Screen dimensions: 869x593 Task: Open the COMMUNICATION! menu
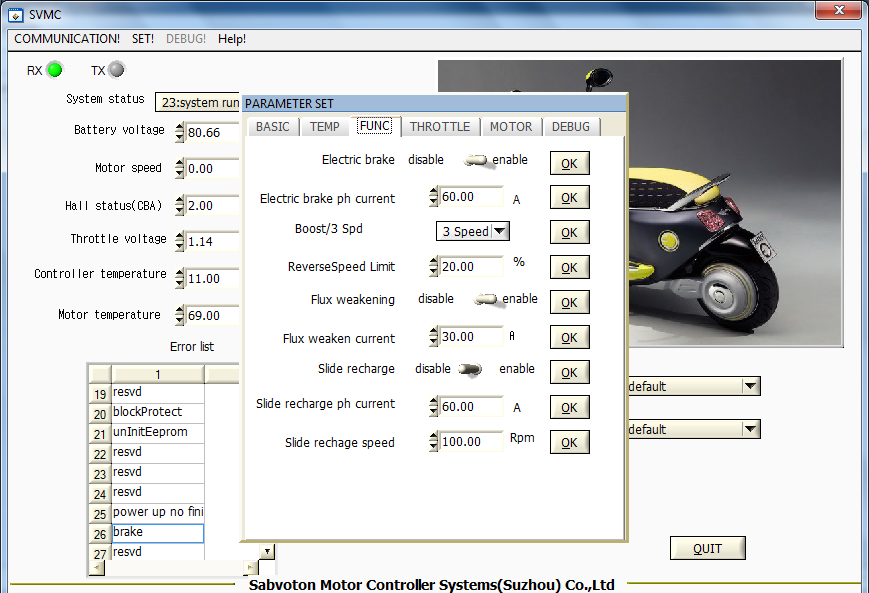coord(67,39)
